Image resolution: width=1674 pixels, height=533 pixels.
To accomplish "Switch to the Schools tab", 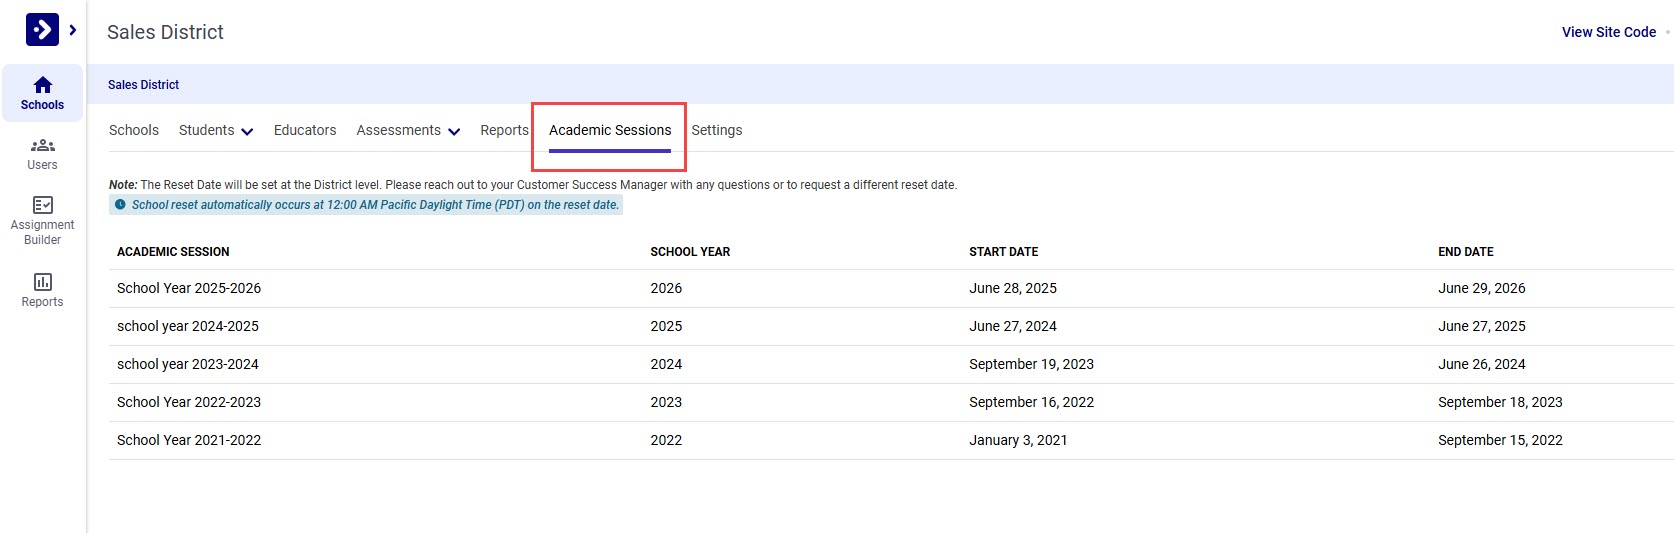I will point(134,131).
